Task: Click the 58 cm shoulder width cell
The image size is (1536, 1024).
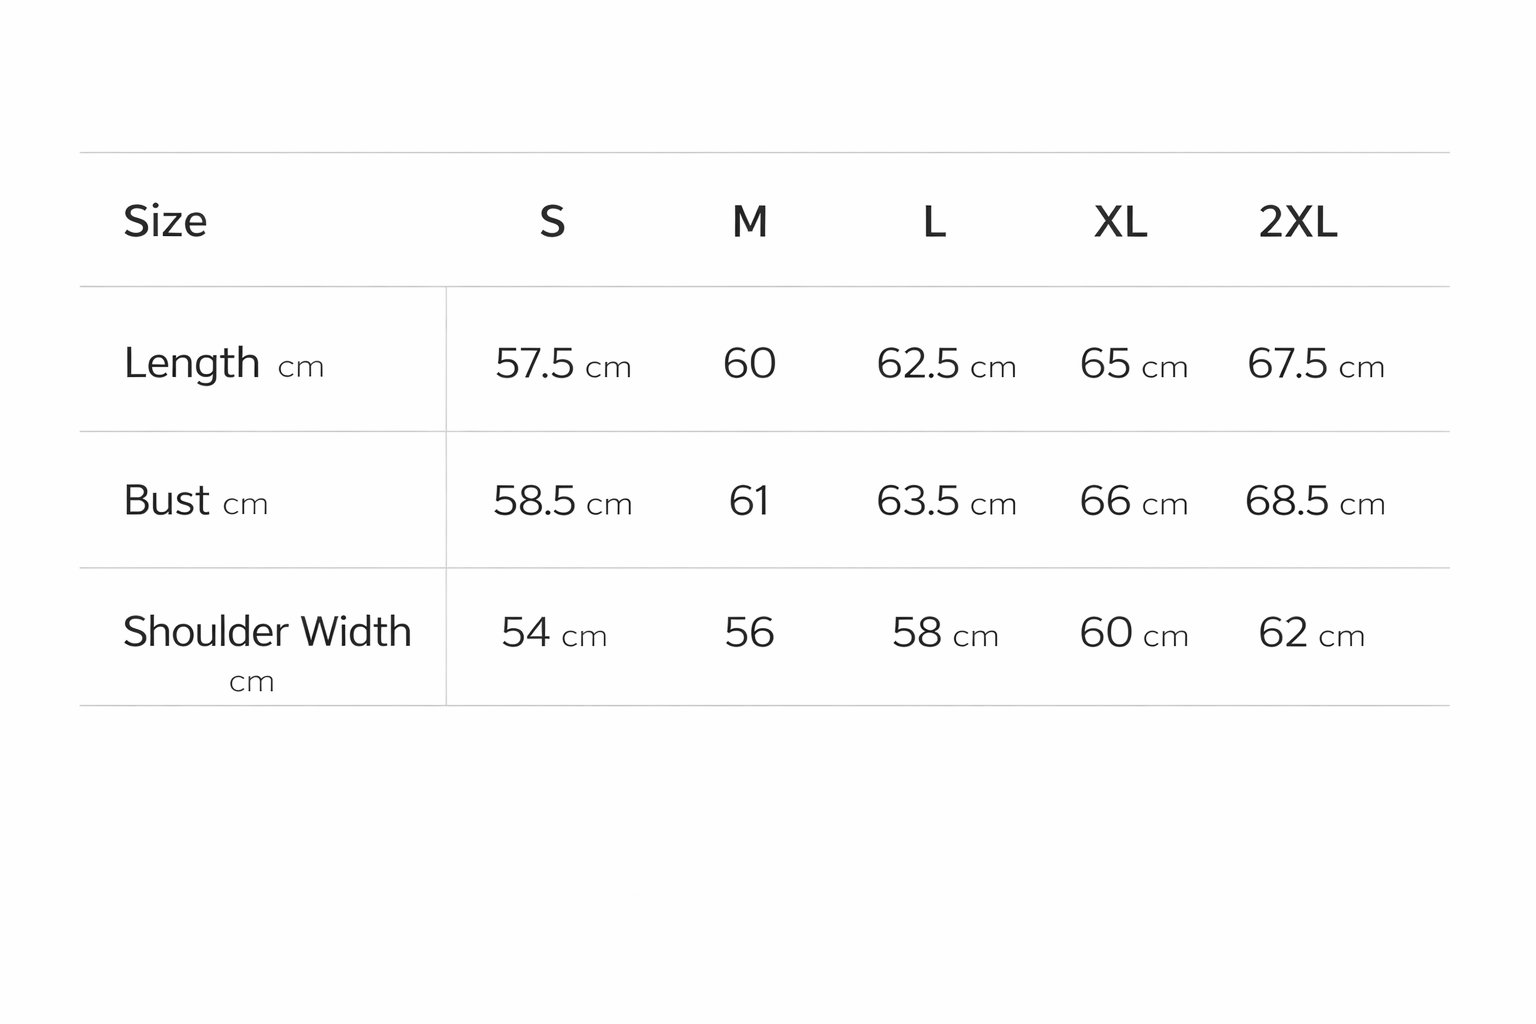Action: 945,633
